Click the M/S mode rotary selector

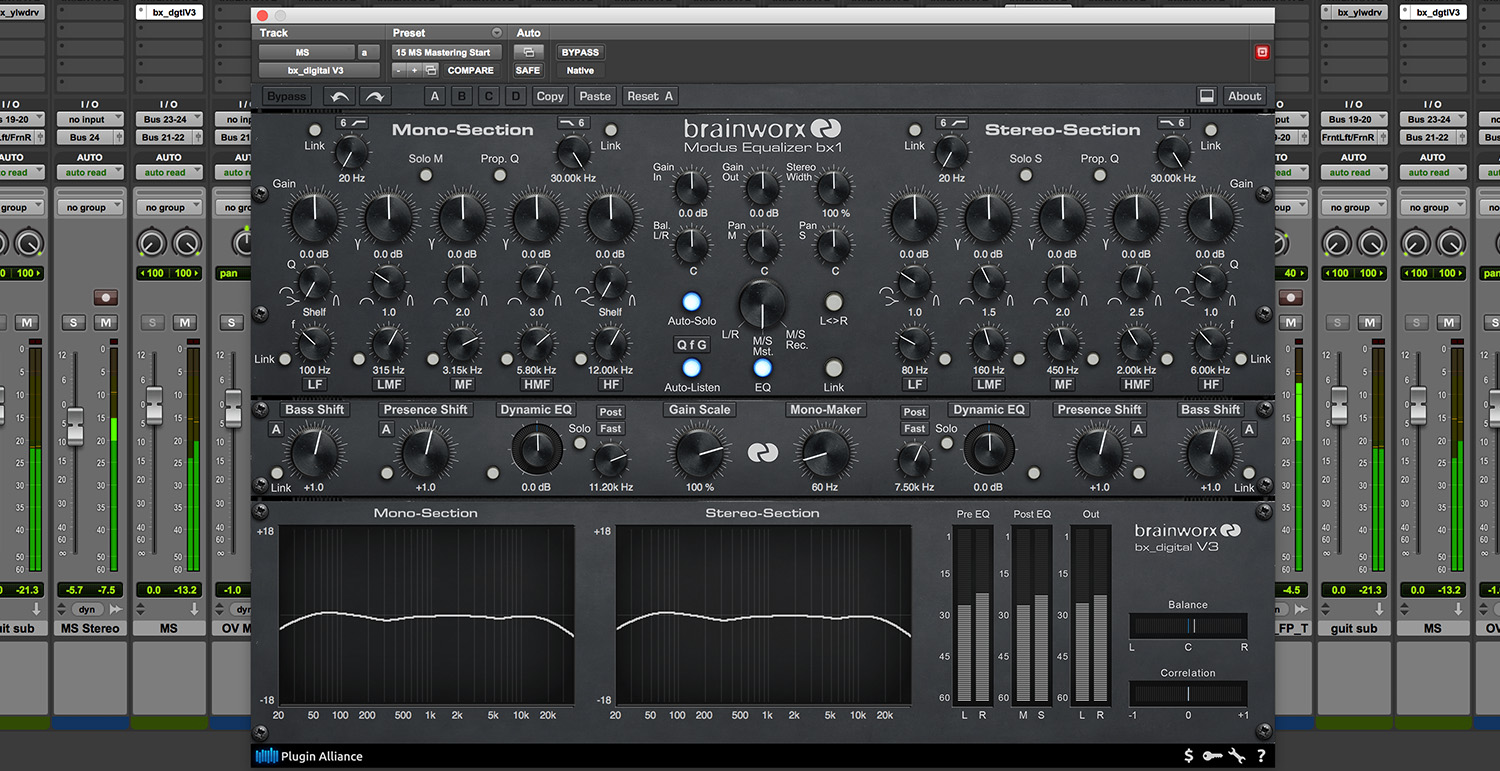click(x=763, y=304)
